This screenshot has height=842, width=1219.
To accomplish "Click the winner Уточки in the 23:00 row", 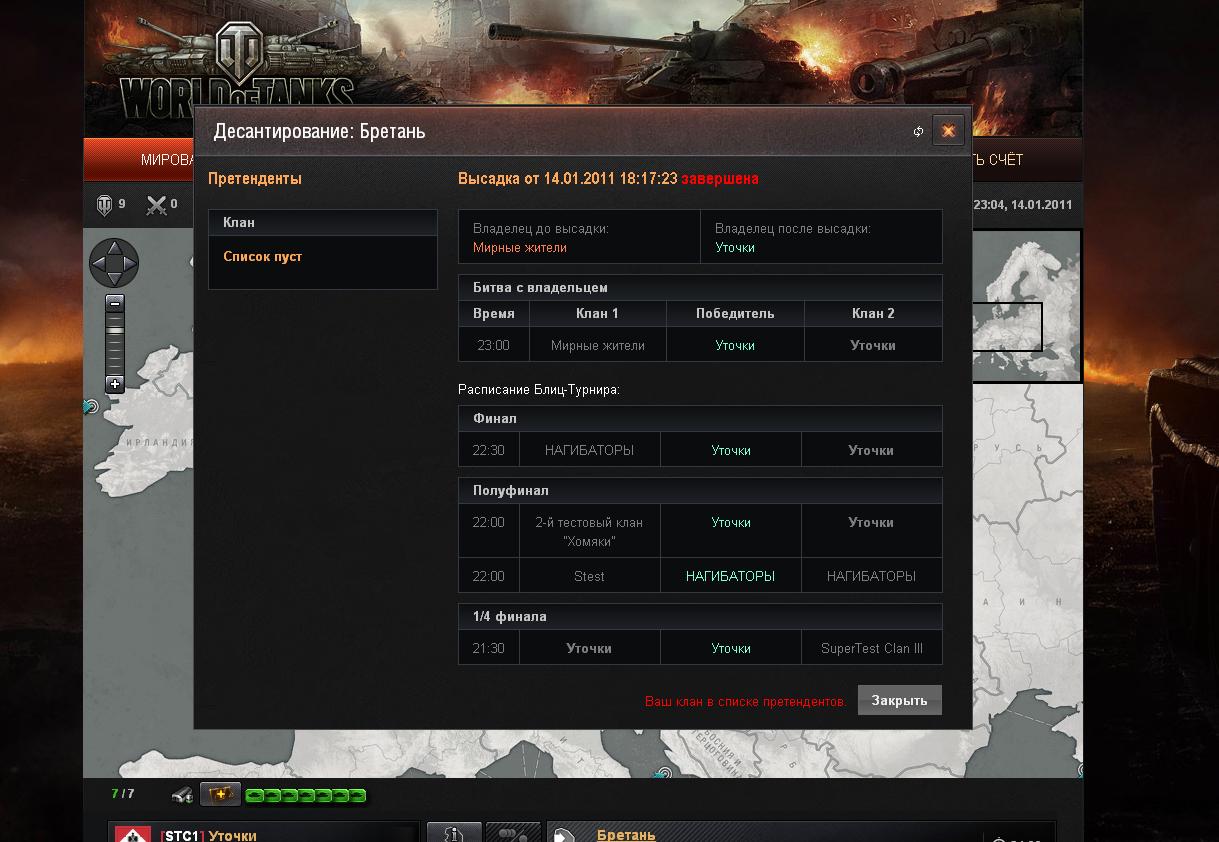I will 735,345.
